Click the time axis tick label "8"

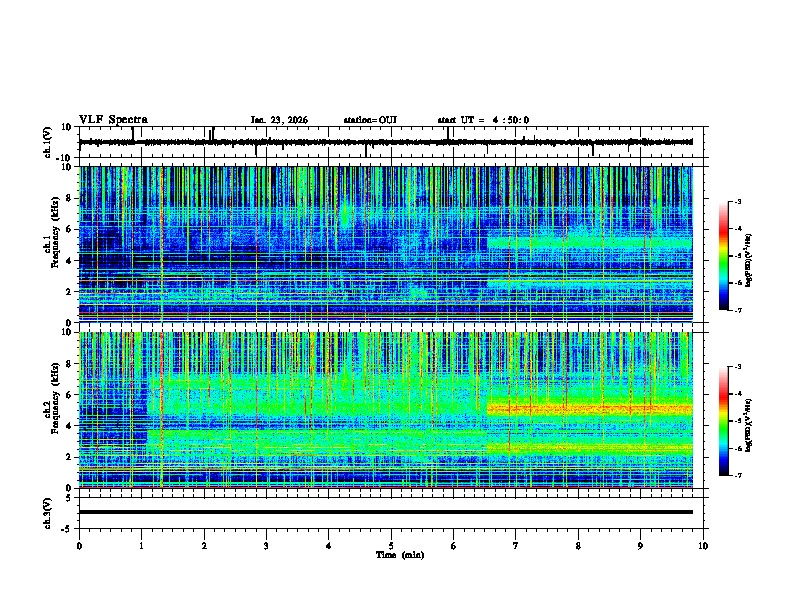(578, 546)
